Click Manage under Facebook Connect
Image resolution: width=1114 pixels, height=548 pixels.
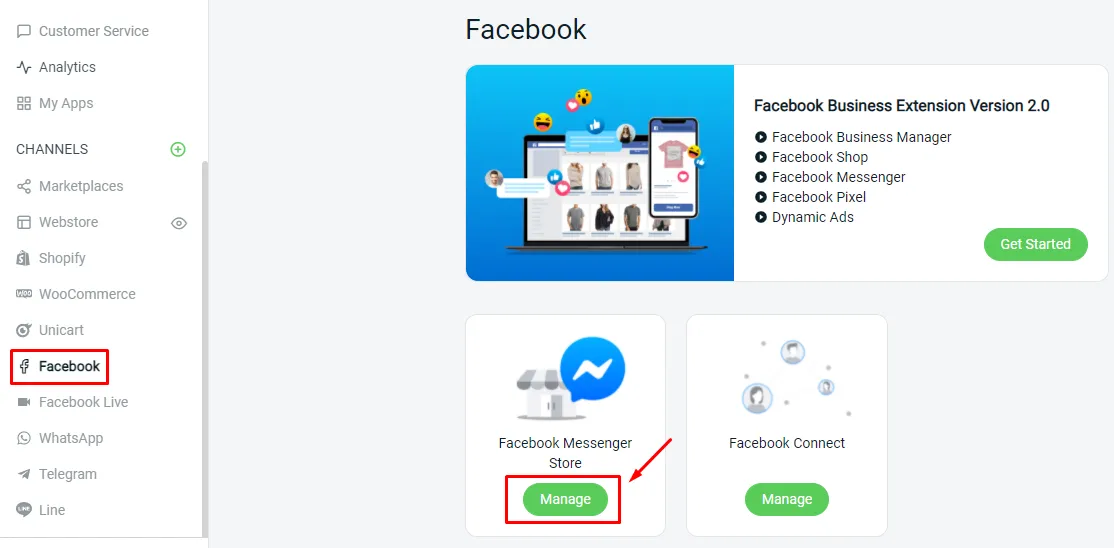pyautogui.click(x=786, y=499)
